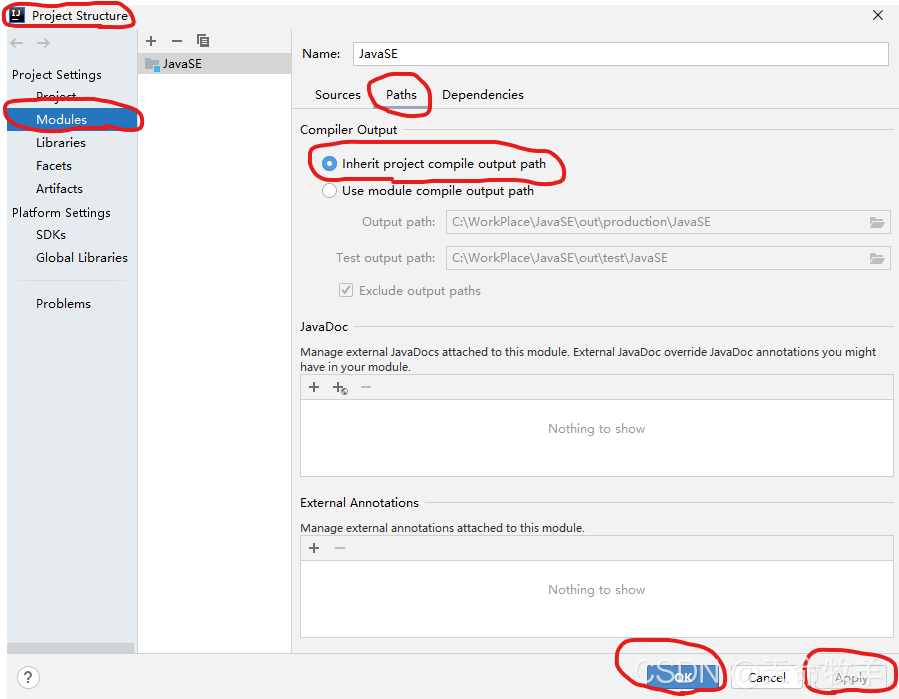899x699 pixels.
Task: Browse folder for Output path
Action: [x=877, y=222]
